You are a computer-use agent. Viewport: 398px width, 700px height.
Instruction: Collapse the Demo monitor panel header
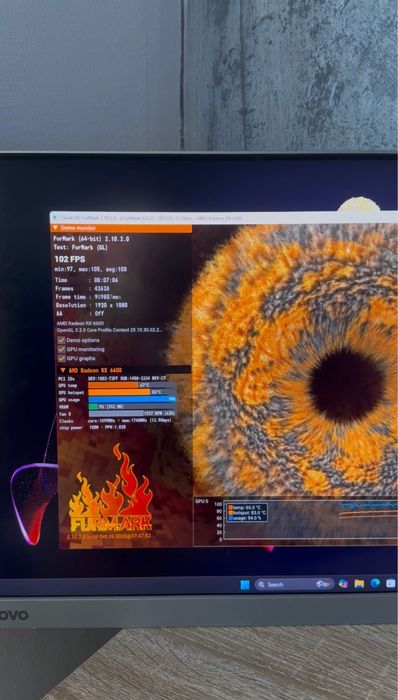121,228
